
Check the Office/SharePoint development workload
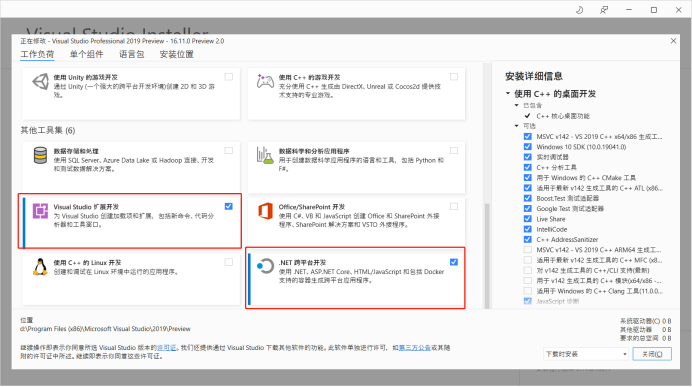[x=454, y=206]
